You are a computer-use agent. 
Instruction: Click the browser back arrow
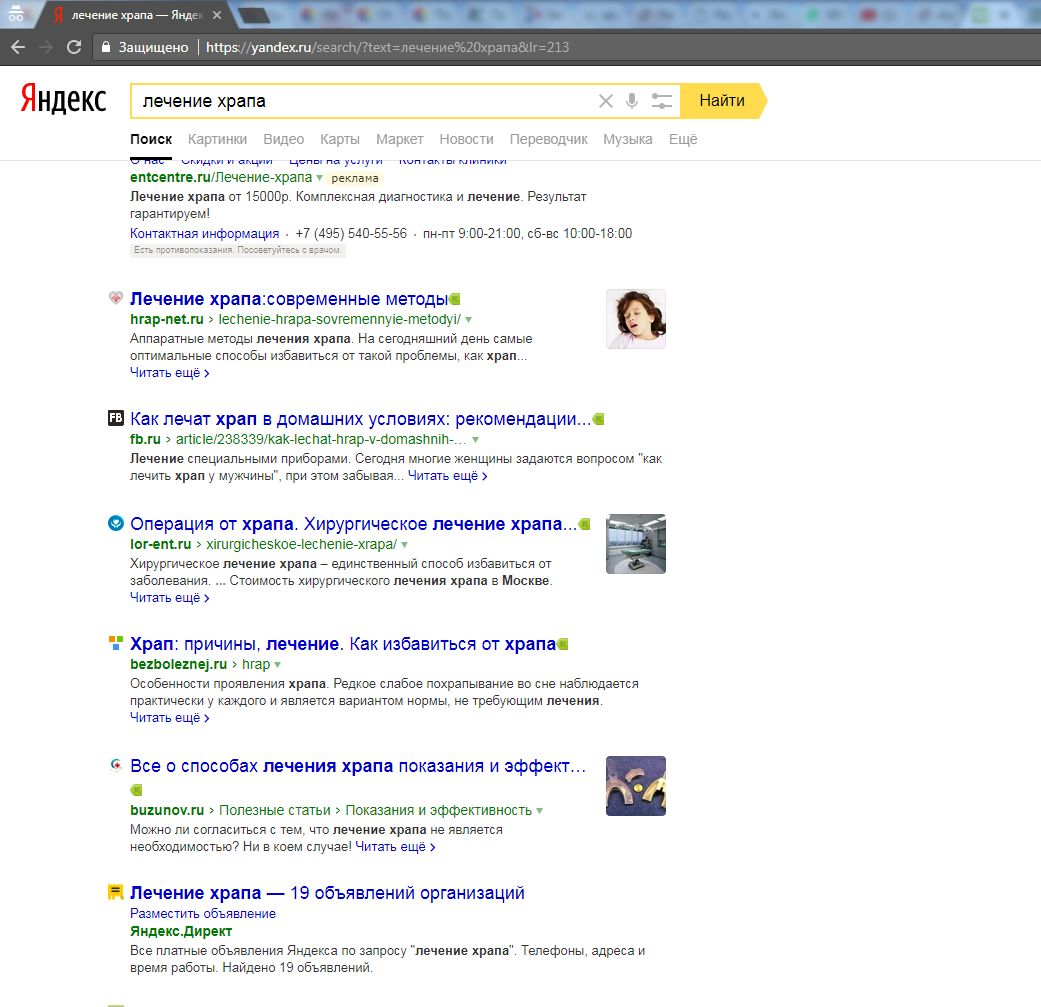coord(18,47)
